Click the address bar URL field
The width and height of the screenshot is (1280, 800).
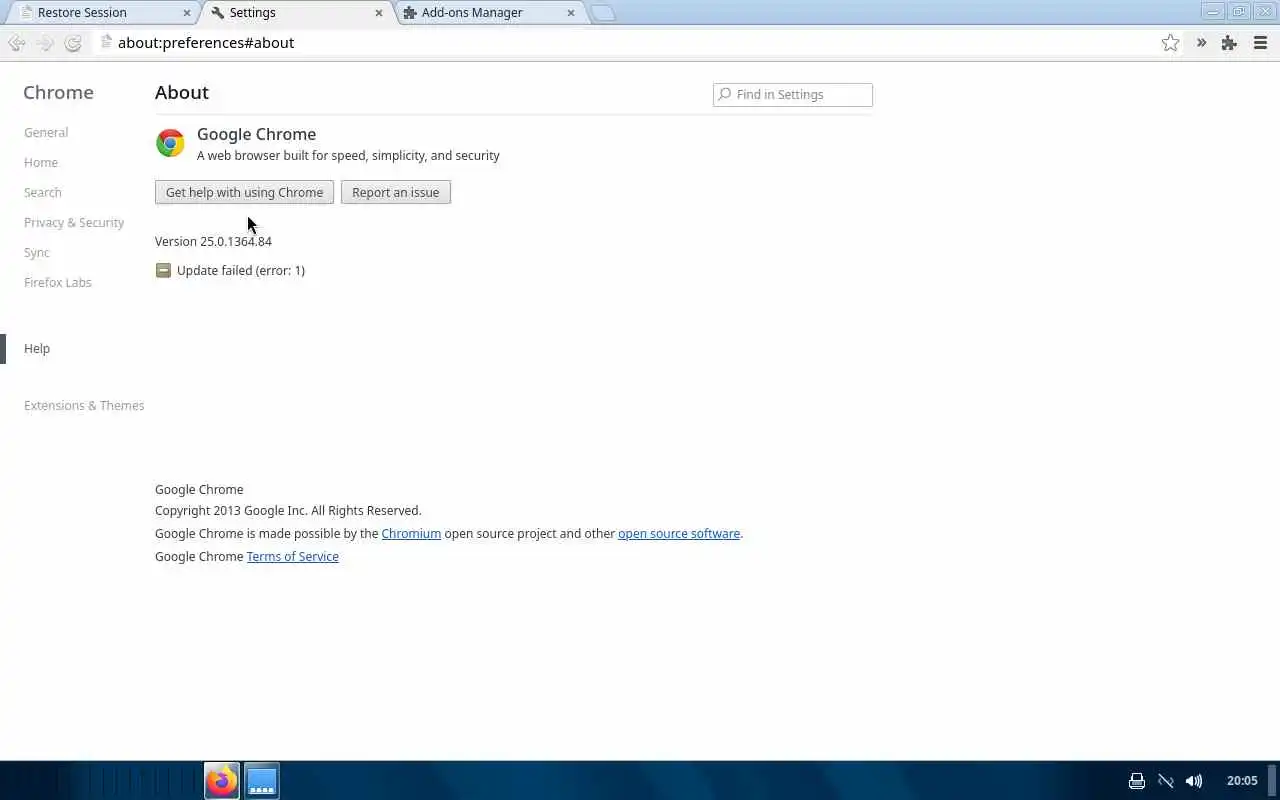pos(630,43)
